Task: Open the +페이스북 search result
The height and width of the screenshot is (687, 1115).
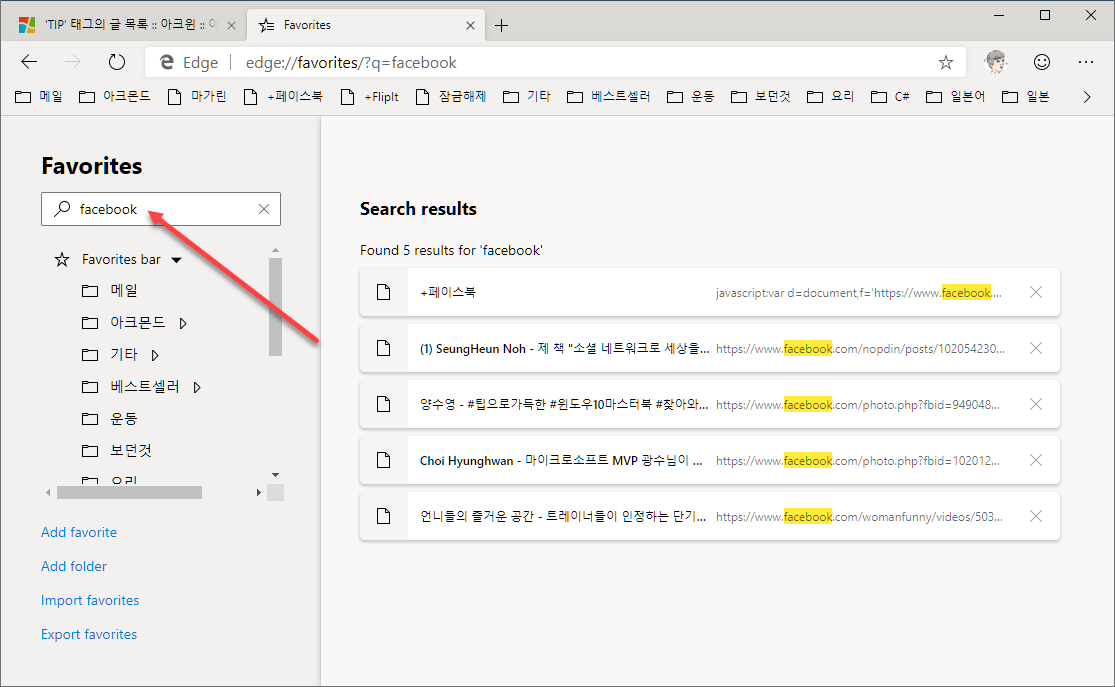Action: pos(710,292)
